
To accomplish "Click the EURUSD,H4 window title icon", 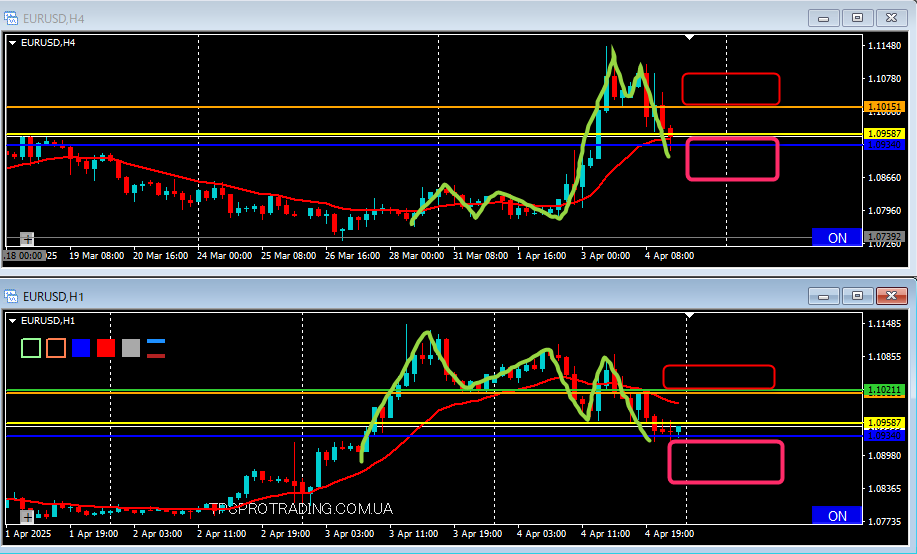I will (x=12, y=17).
